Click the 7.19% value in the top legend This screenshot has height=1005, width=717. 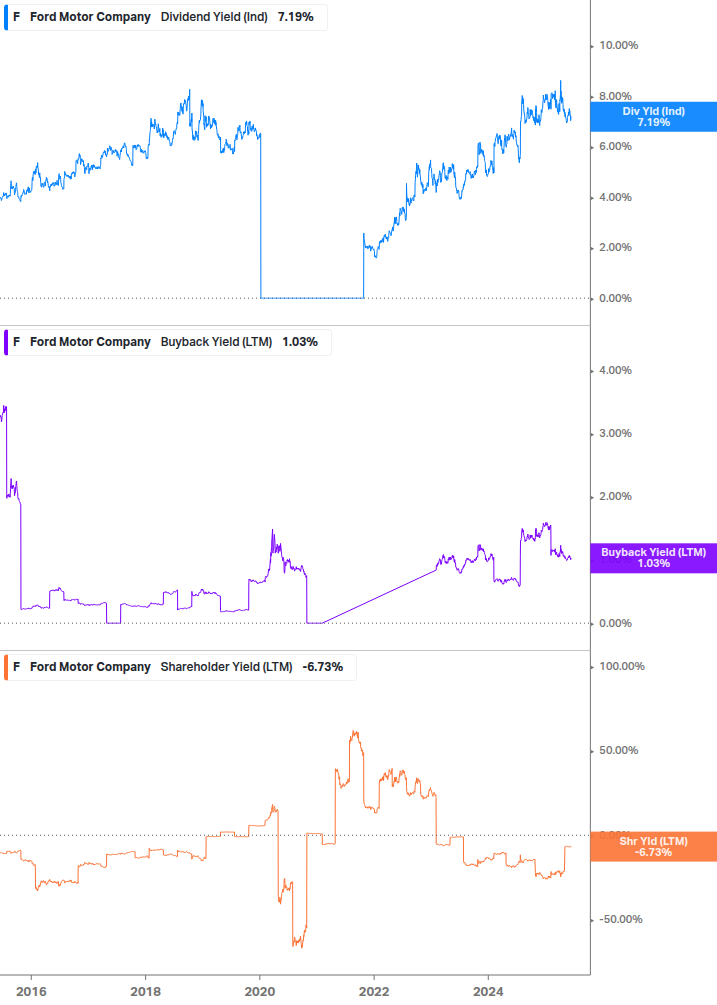click(x=295, y=17)
